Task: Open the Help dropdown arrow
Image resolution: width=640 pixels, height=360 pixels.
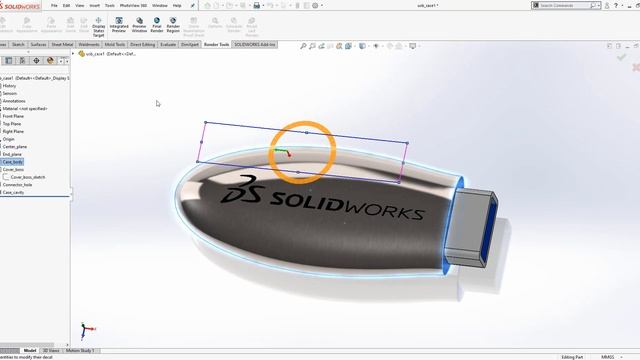Action: point(621,6)
